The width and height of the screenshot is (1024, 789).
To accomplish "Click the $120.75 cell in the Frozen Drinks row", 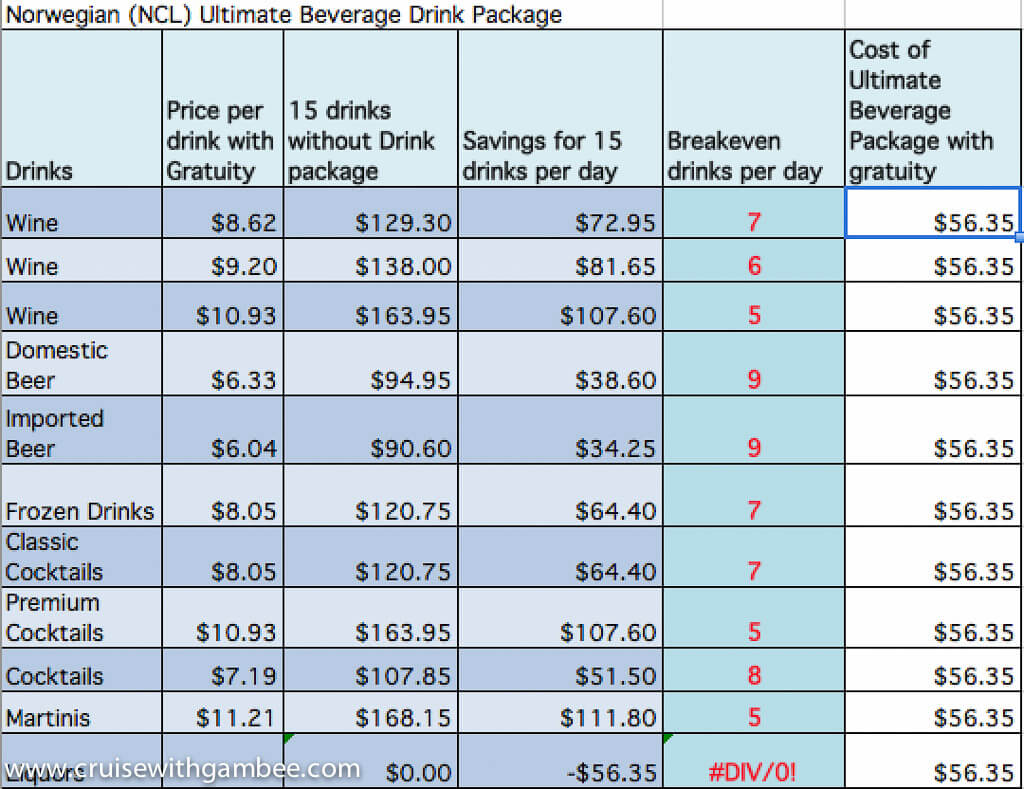I will click(x=371, y=495).
